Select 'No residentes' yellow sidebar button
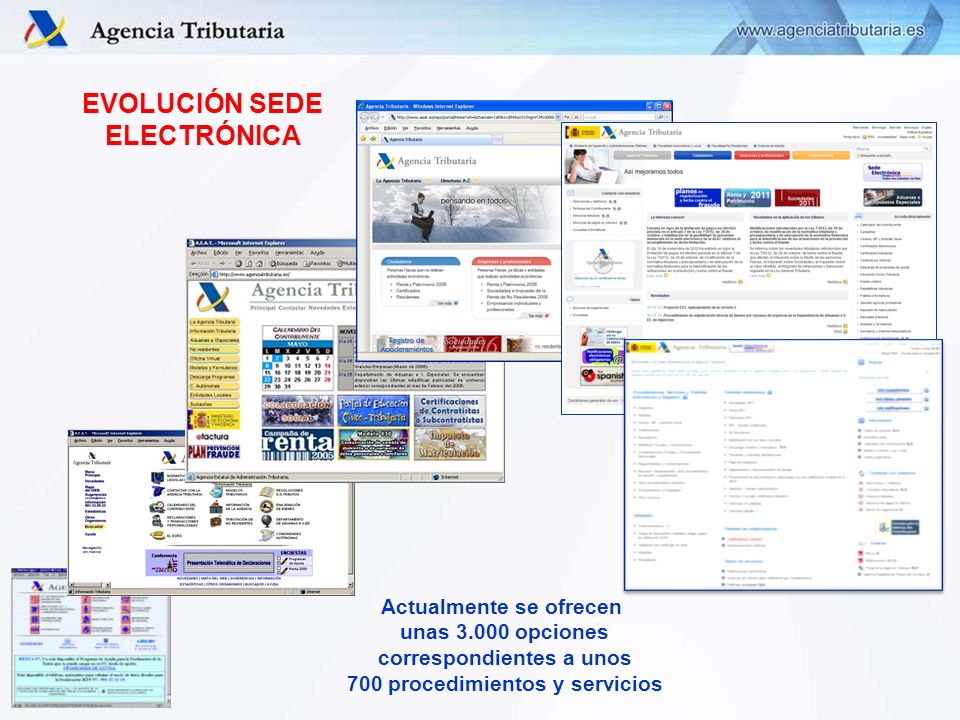 pyautogui.click(x=214, y=350)
